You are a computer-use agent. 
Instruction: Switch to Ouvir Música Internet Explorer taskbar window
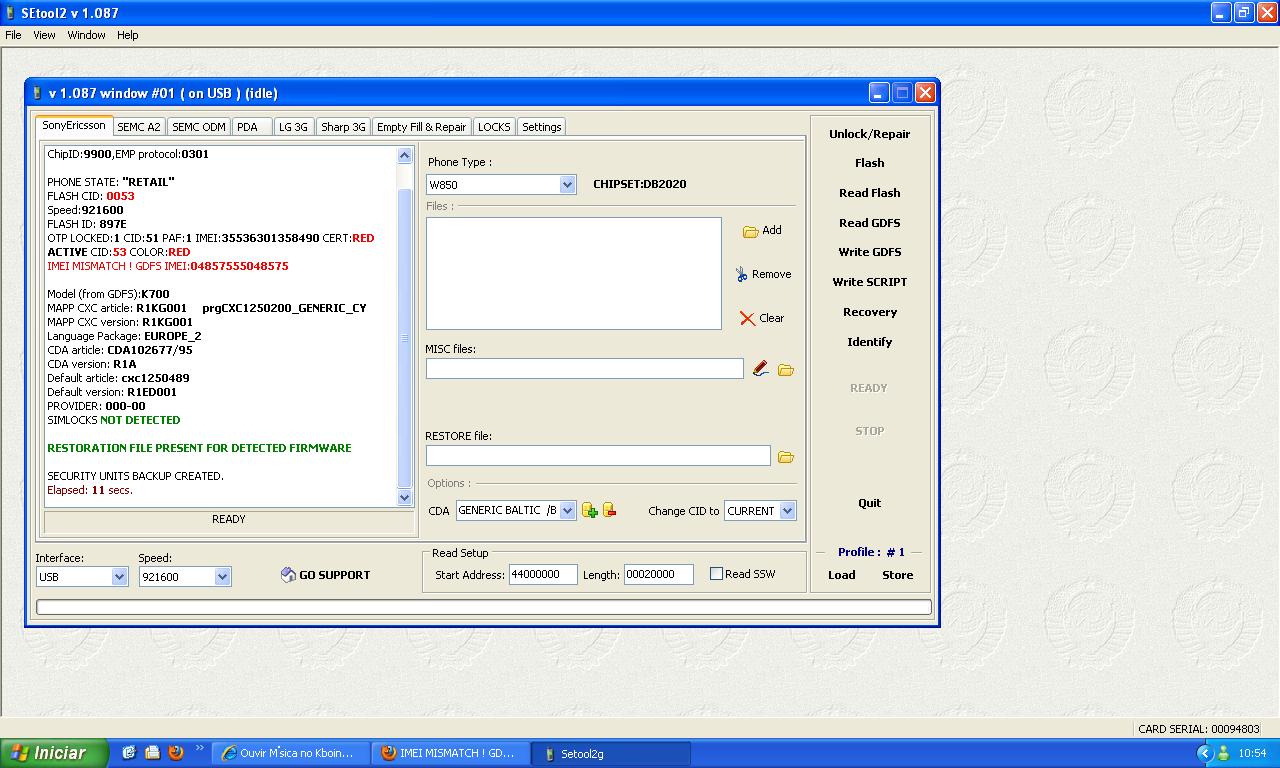pyautogui.click(x=289, y=753)
